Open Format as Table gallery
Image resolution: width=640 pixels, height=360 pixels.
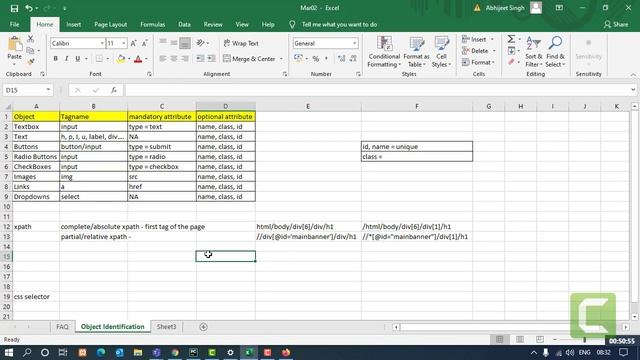coord(416,52)
